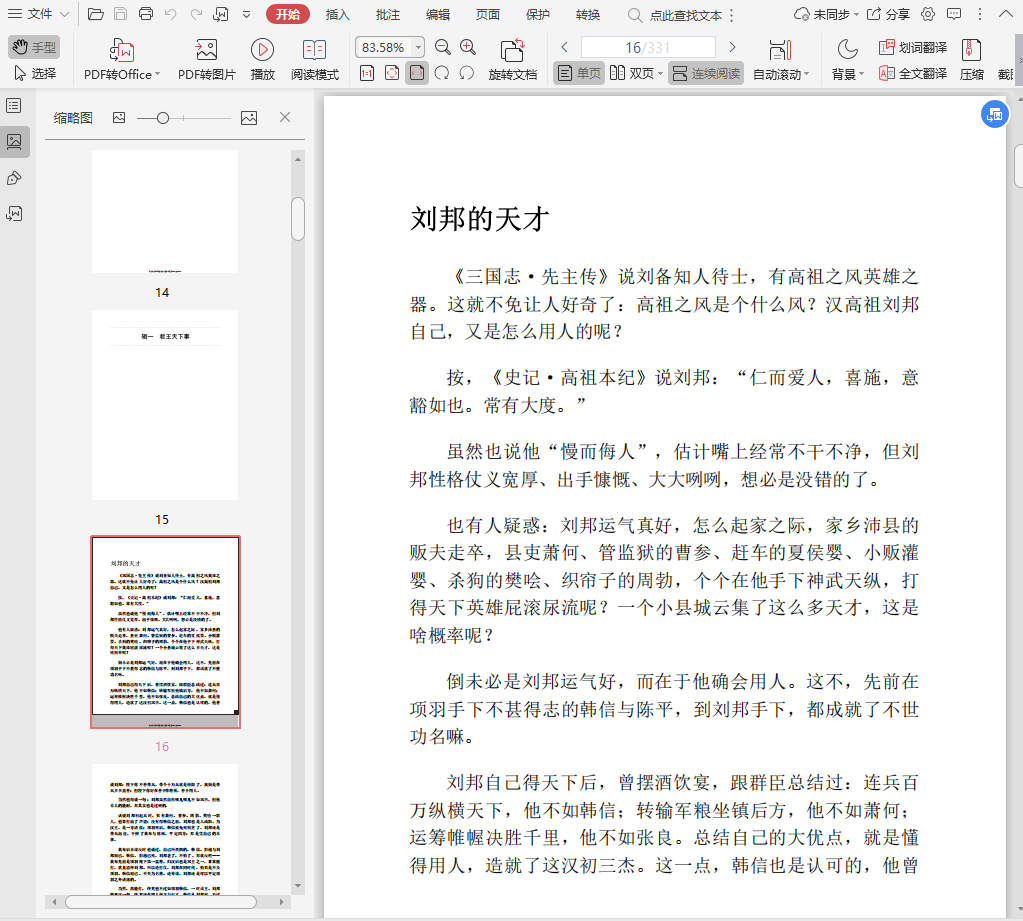Click 全文翻译 full-text translate button
The image size is (1023, 921).
[913, 73]
